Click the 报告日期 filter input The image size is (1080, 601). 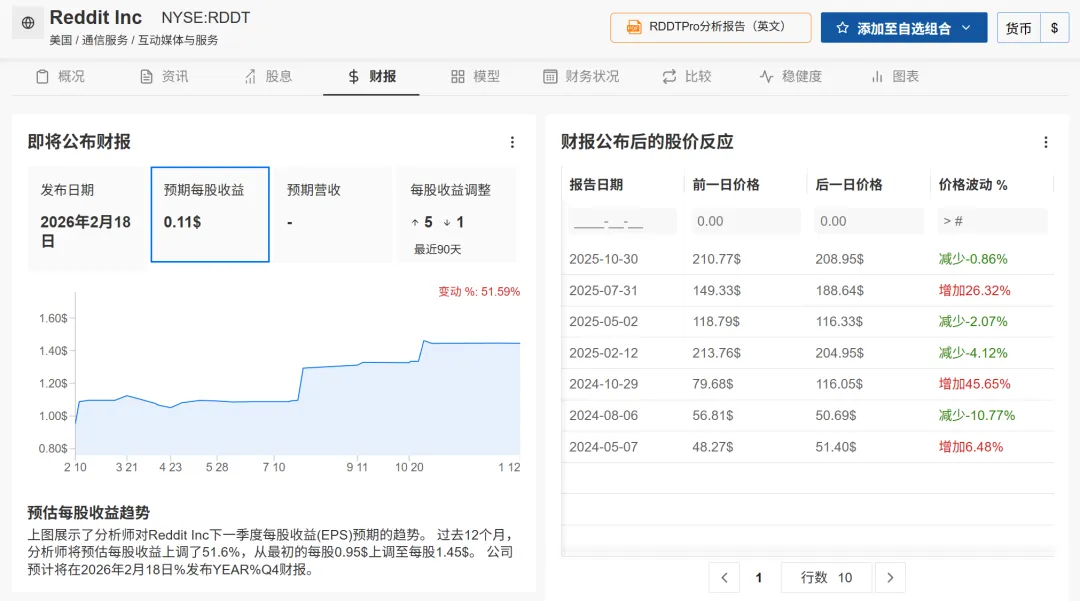point(623,221)
